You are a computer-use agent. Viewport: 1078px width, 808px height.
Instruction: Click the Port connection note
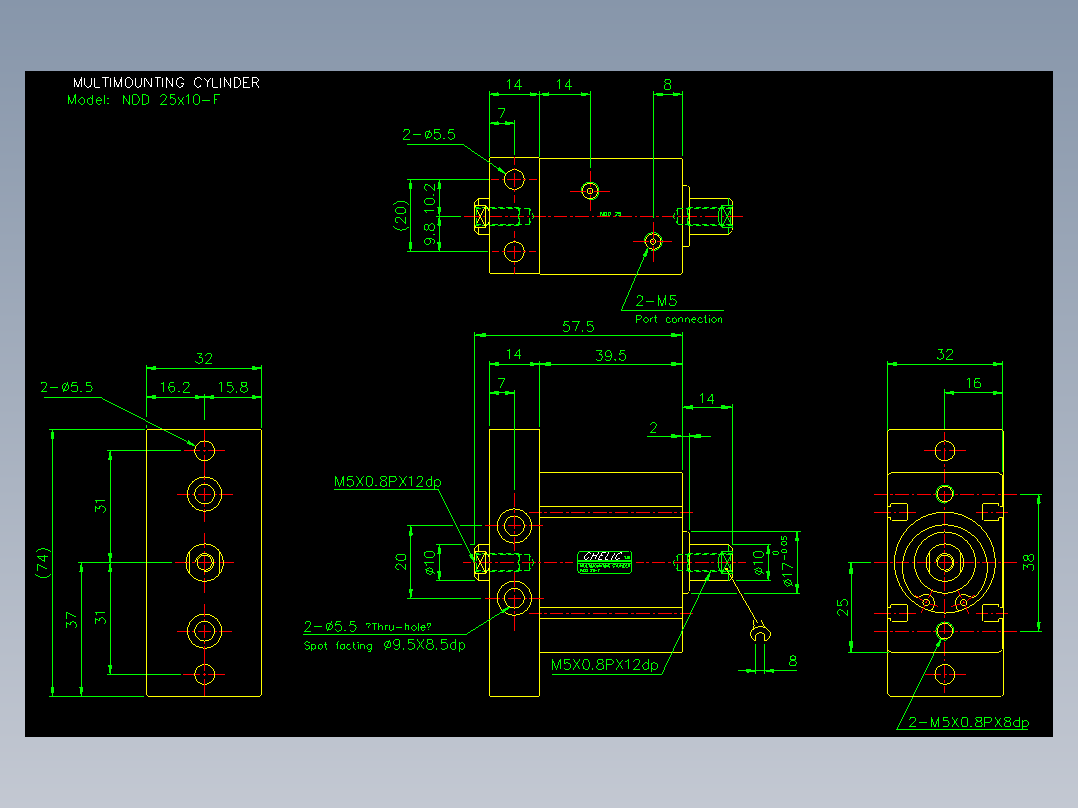pos(679,319)
